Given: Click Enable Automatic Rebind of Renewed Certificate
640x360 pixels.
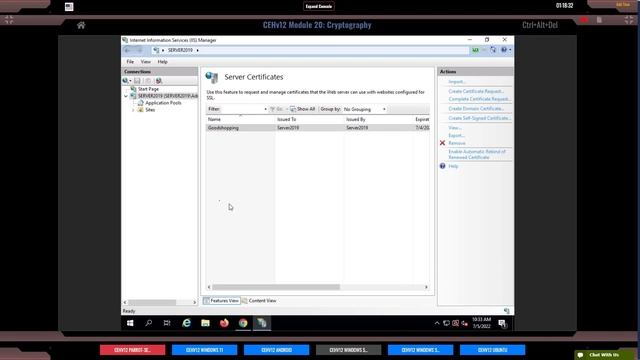Looking at the screenshot, I should [x=477, y=154].
